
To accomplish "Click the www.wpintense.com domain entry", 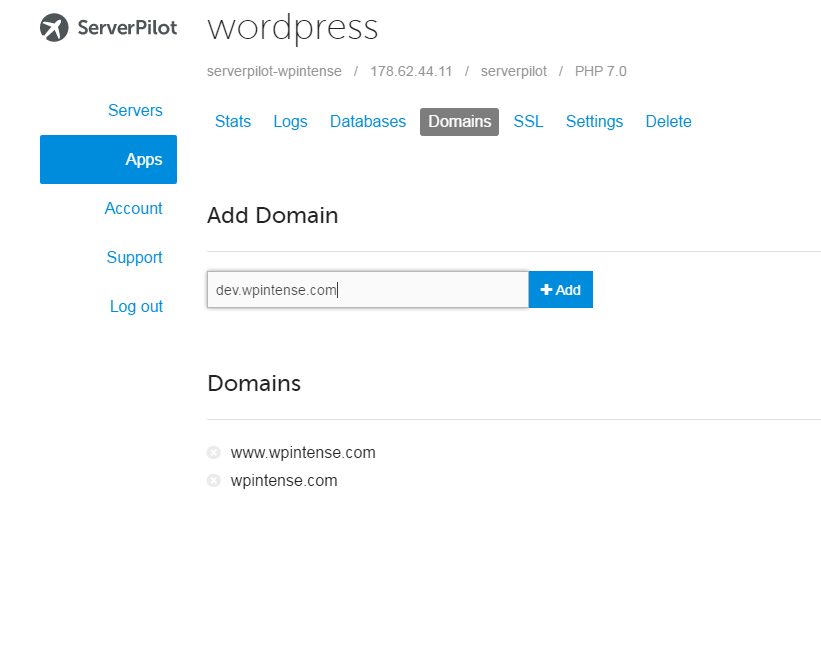I will pos(303,452).
